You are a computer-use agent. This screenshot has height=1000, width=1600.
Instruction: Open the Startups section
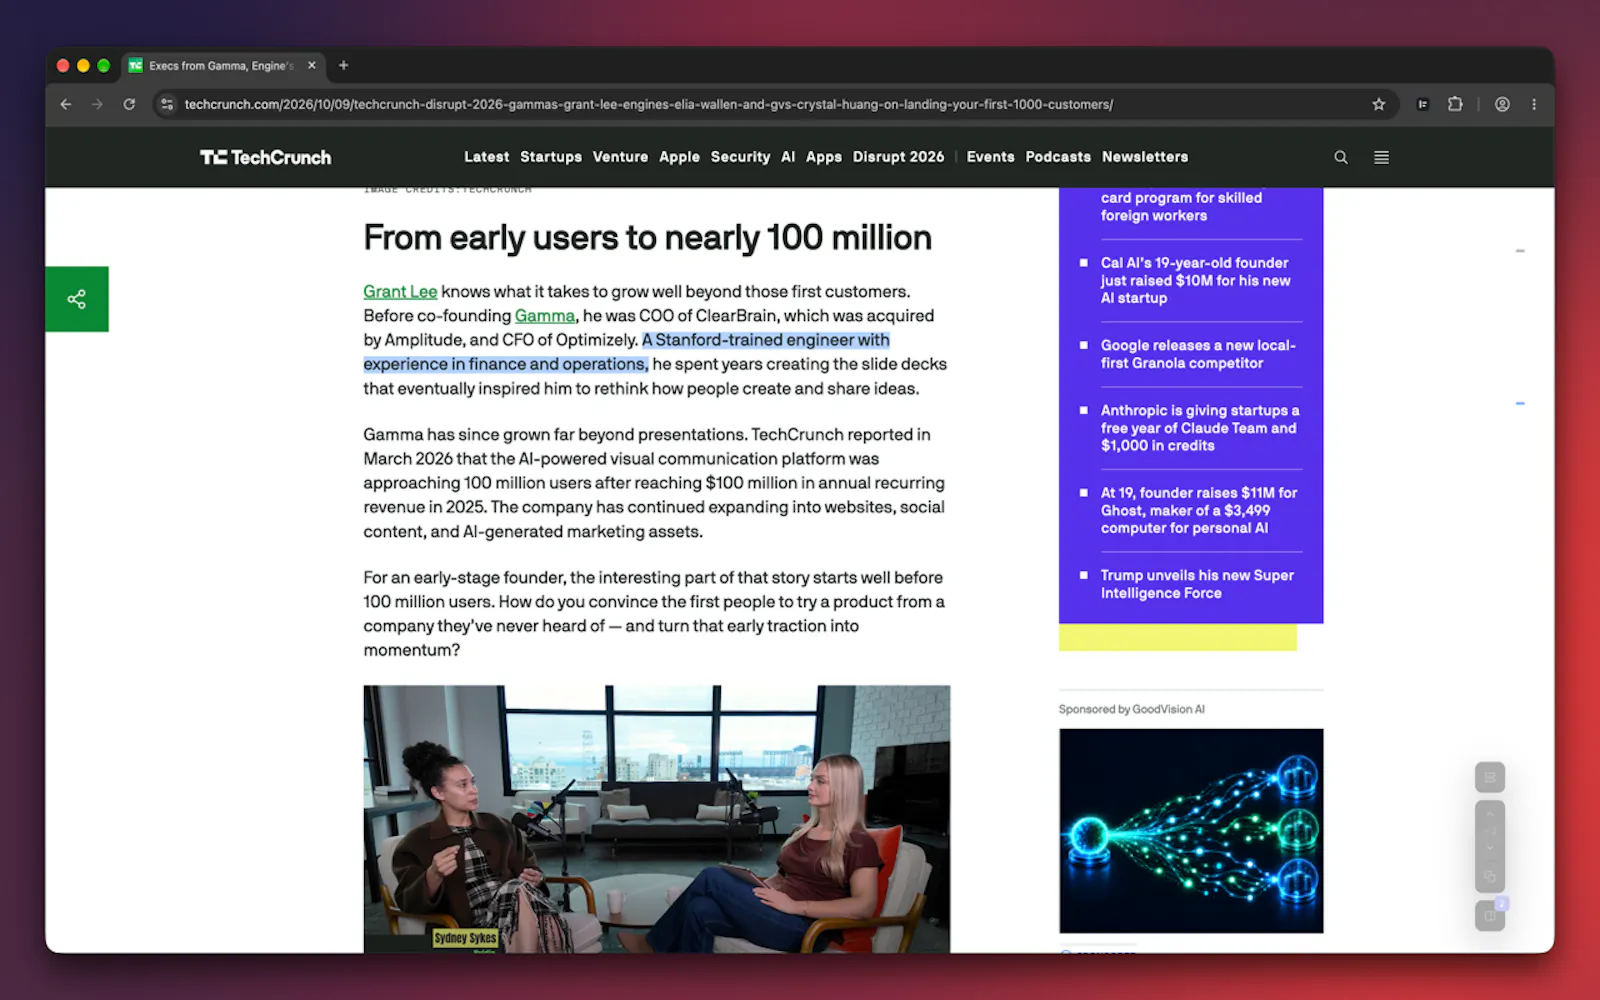point(551,157)
